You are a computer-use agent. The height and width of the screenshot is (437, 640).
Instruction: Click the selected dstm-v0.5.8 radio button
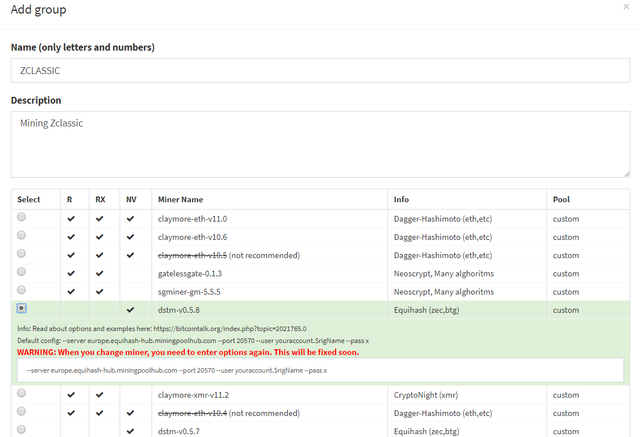22,308
